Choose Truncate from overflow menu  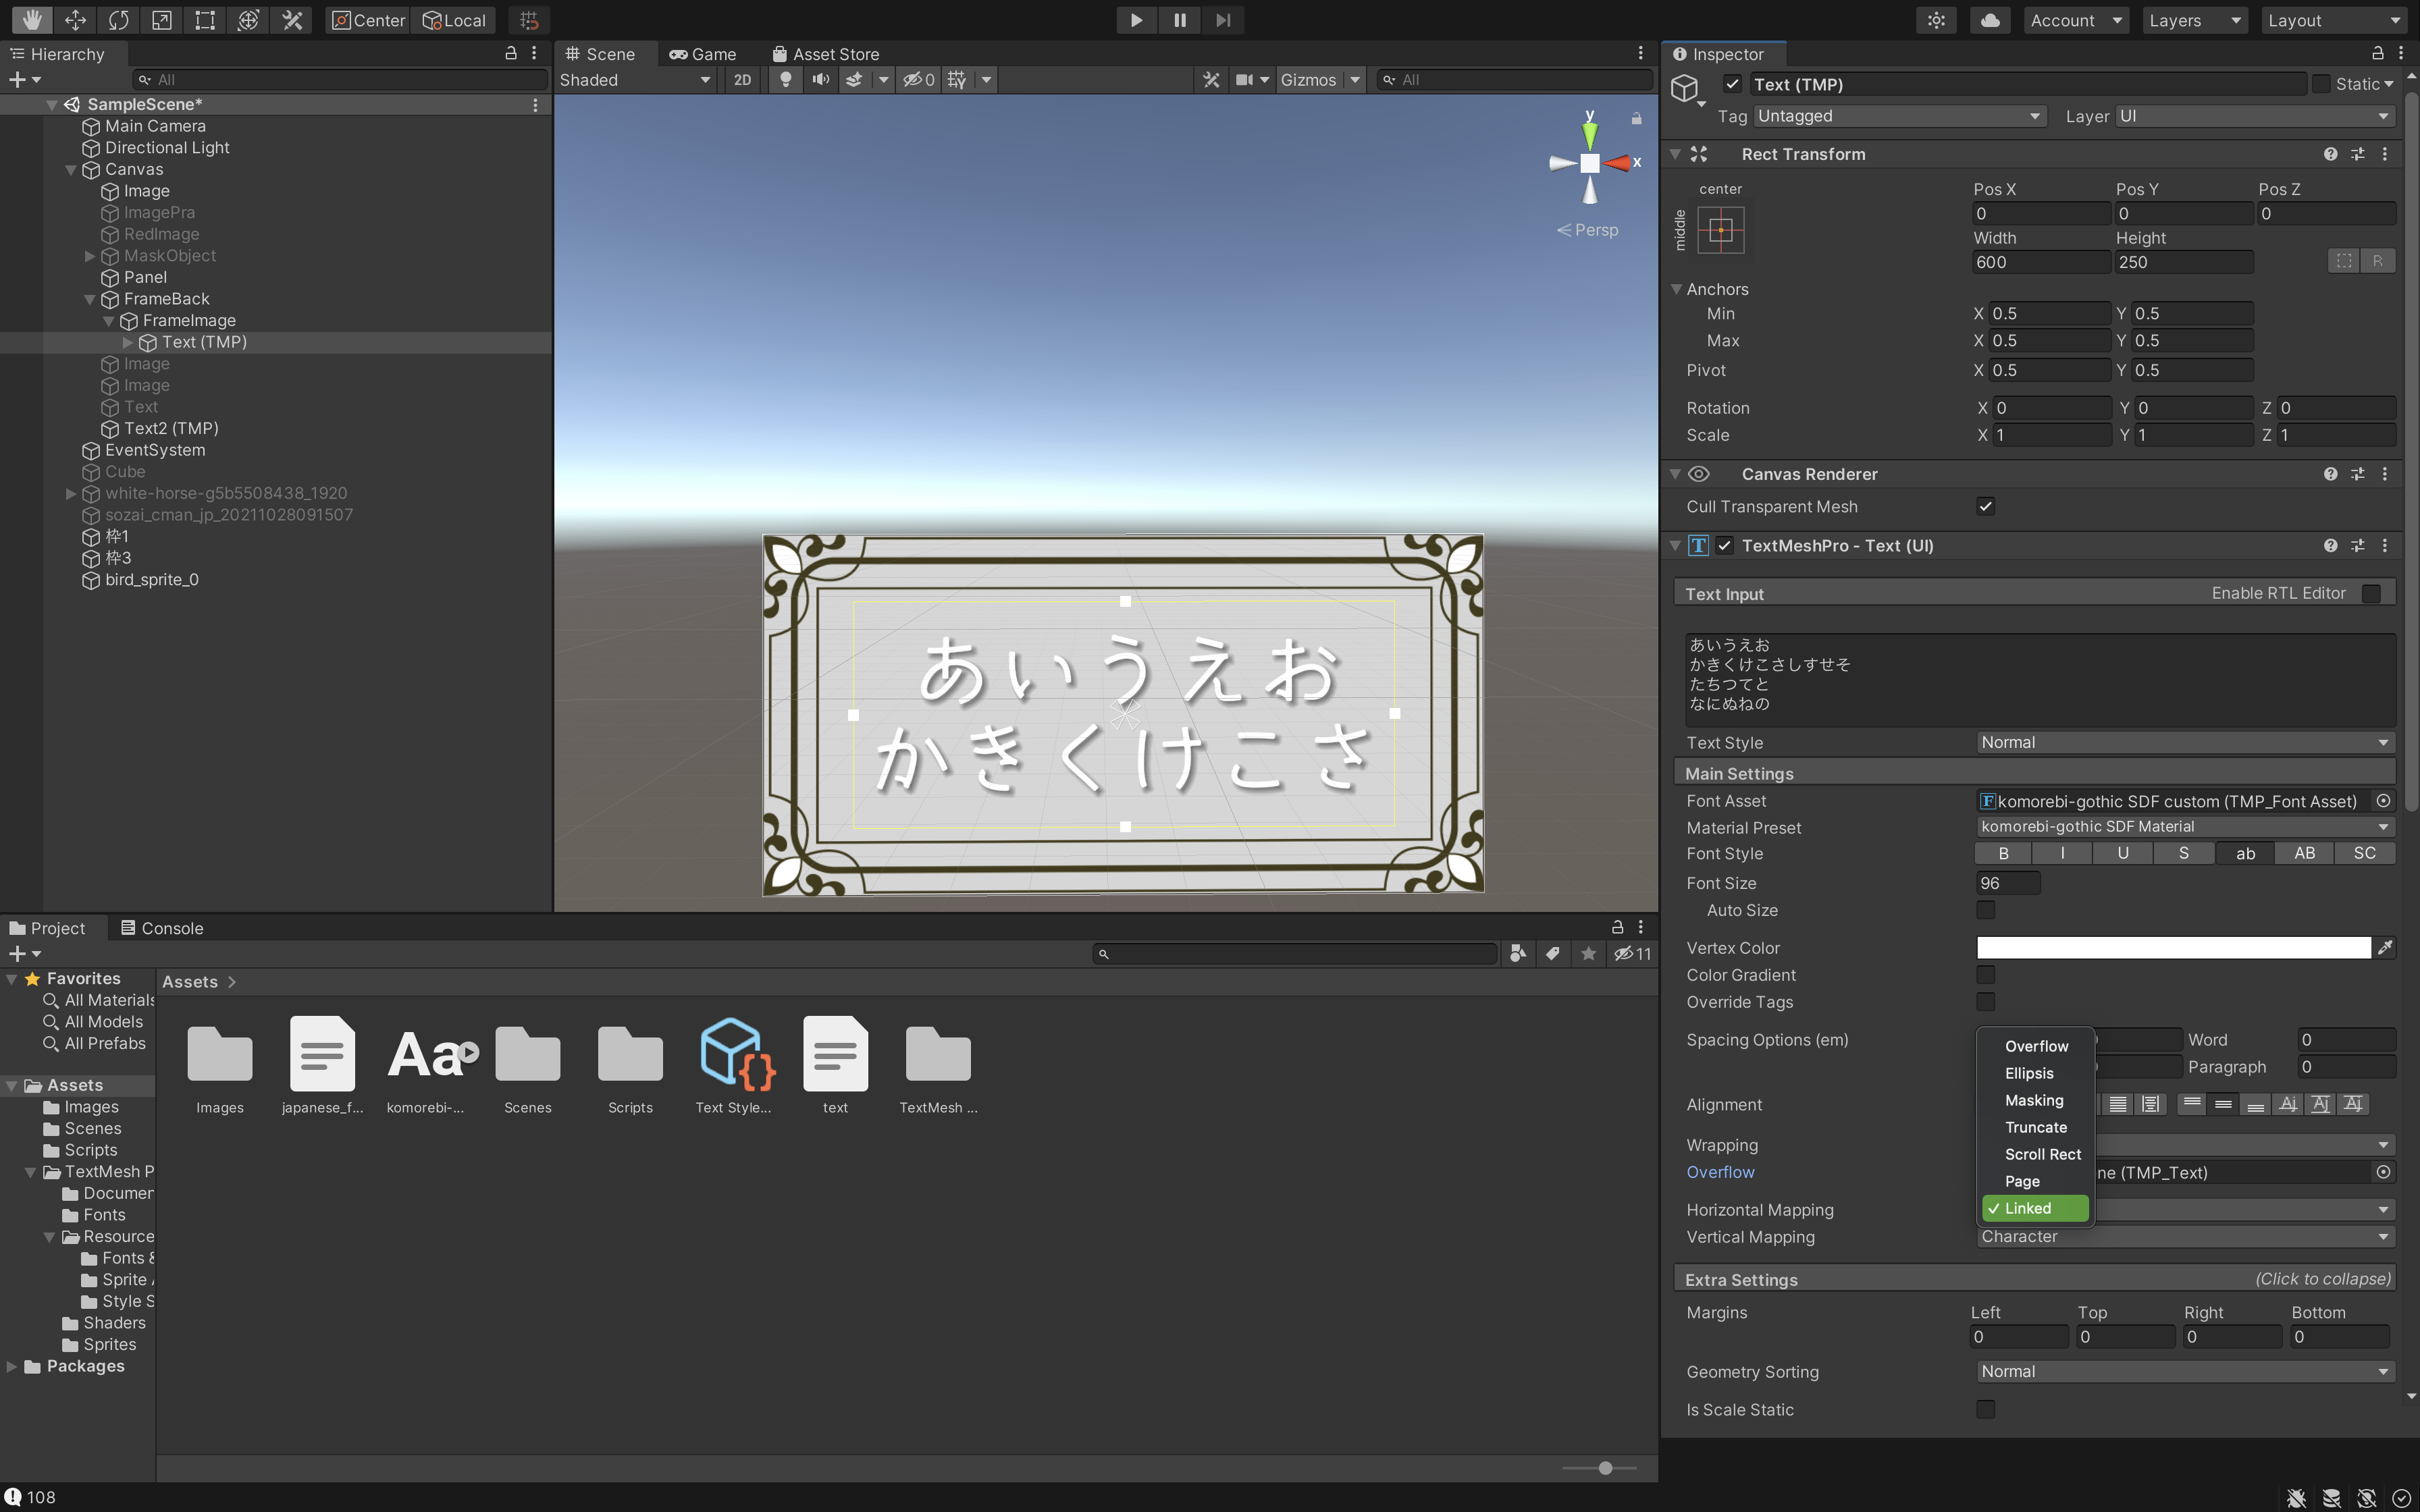click(x=2035, y=1127)
